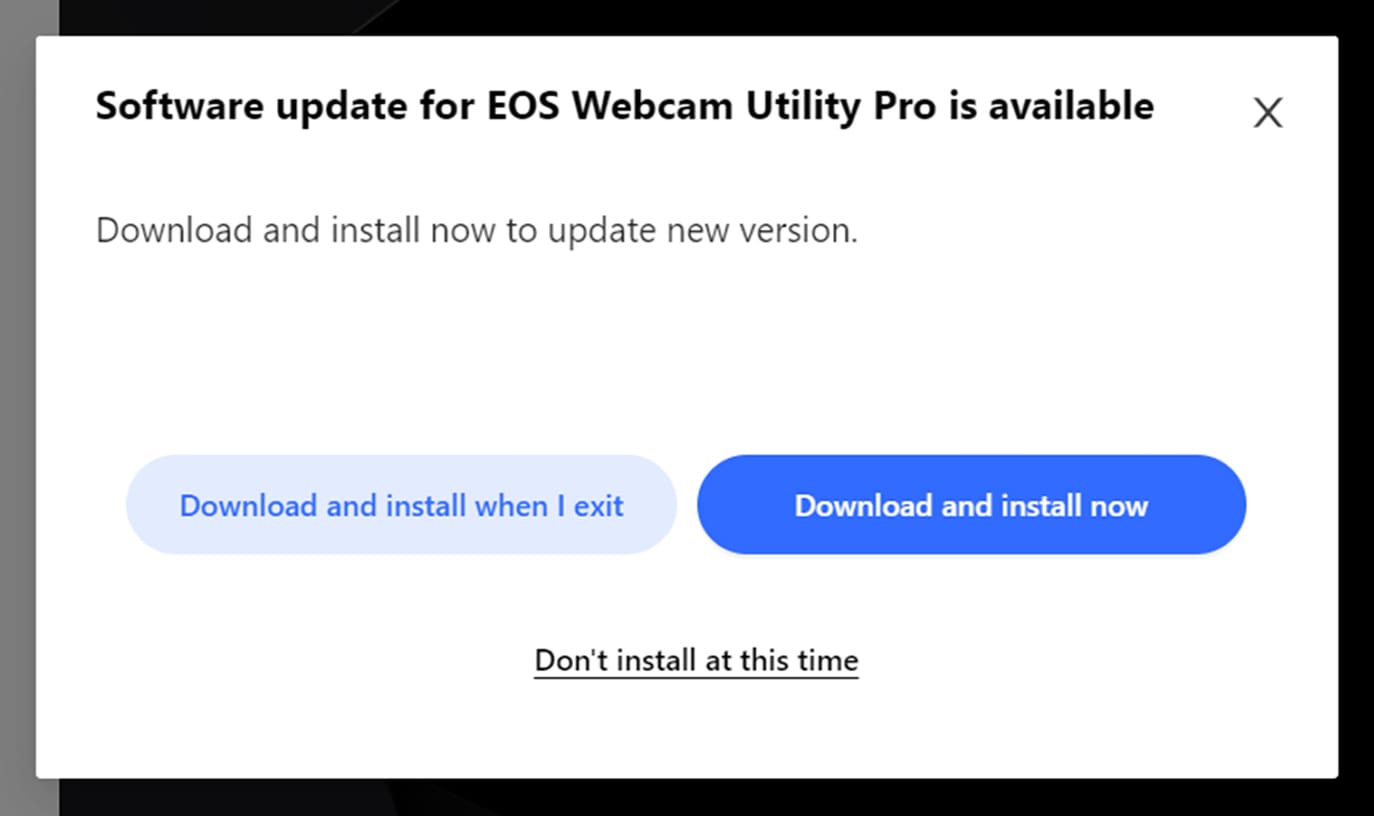Click the dialog title about EOS Webcam Utility Pro
Image resolution: width=1374 pixels, height=816 pixels.
(x=624, y=105)
